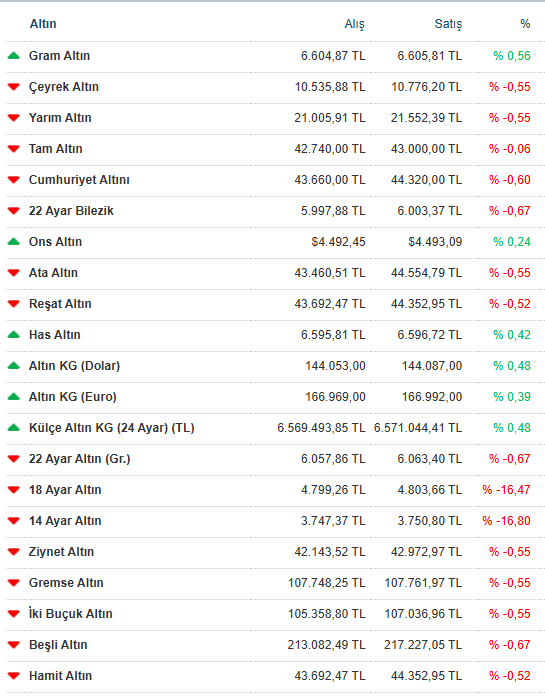Click the Beşli Altın satış price

click(x=423, y=645)
